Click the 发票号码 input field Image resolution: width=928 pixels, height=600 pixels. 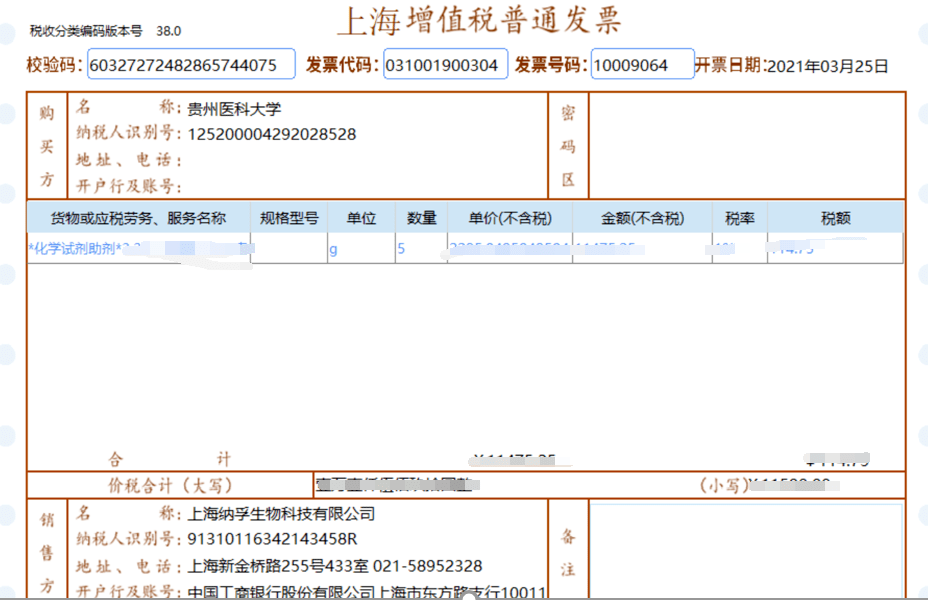pos(642,65)
